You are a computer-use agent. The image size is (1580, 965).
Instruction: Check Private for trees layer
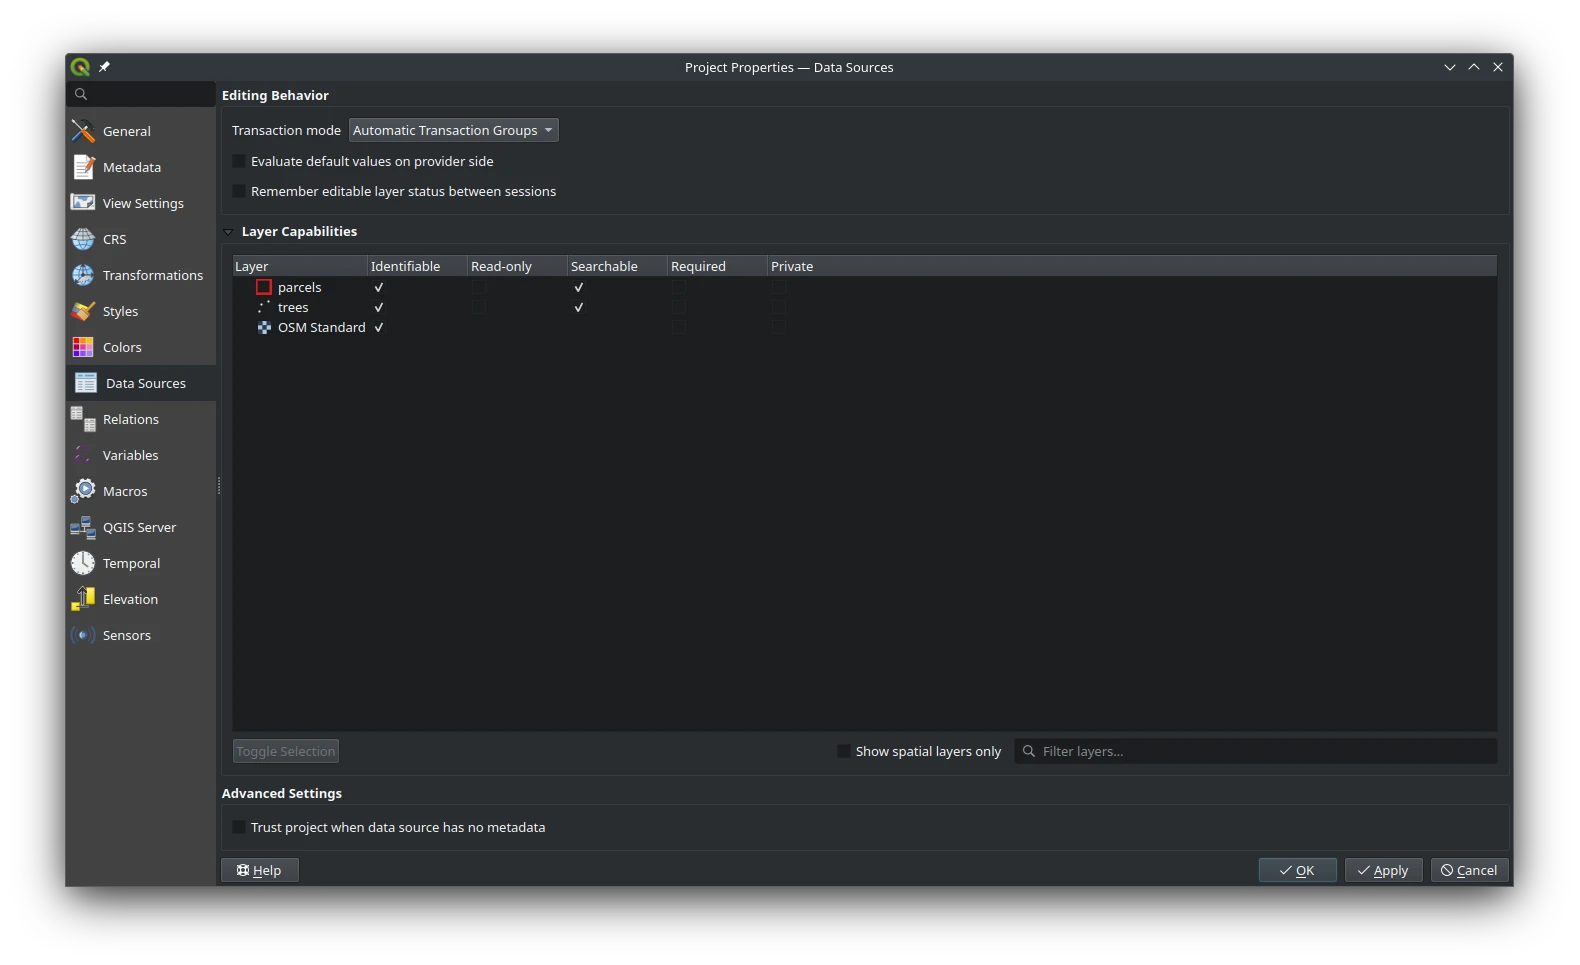pos(779,307)
